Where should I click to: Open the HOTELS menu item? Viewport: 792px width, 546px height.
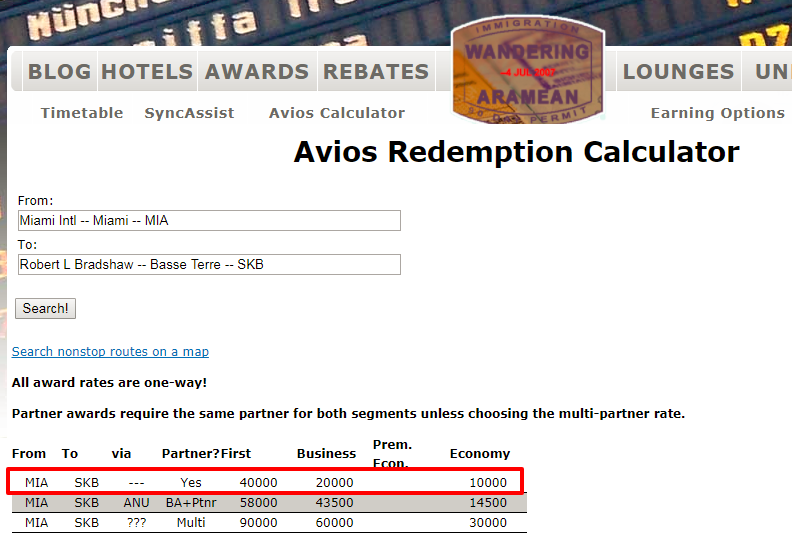pos(147,71)
